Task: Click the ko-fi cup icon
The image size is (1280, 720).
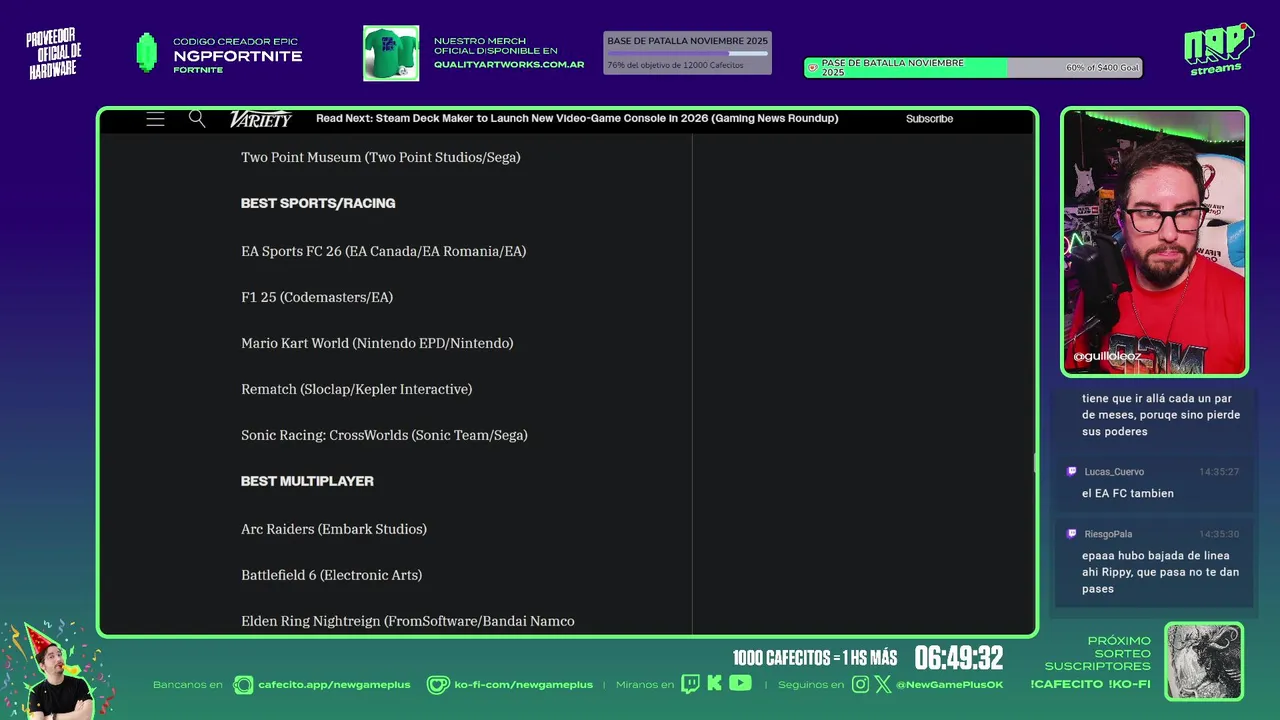Action: (437, 685)
